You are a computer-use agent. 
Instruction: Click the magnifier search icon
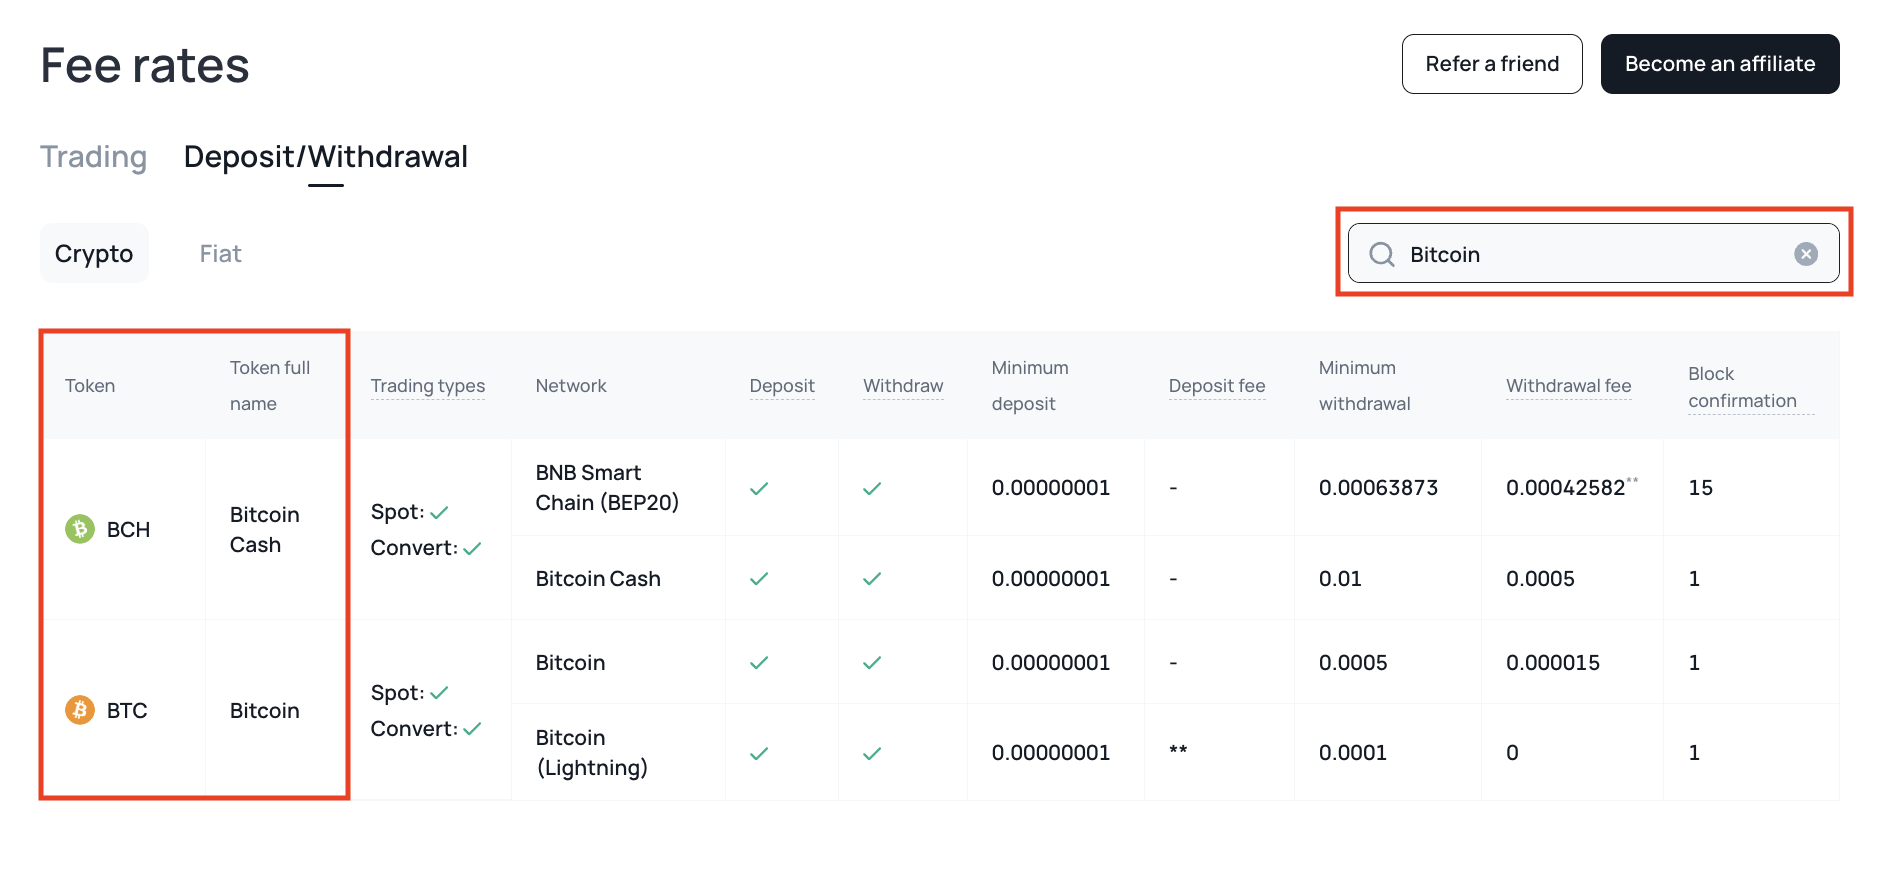point(1382,254)
